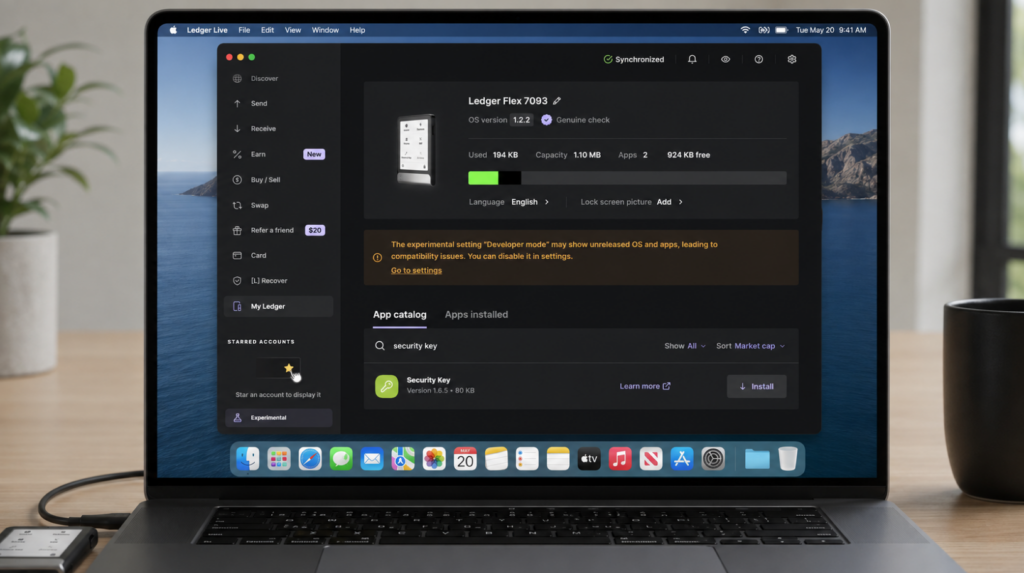Open the Apple menu
1024x573 pixels.
(173, 30)
